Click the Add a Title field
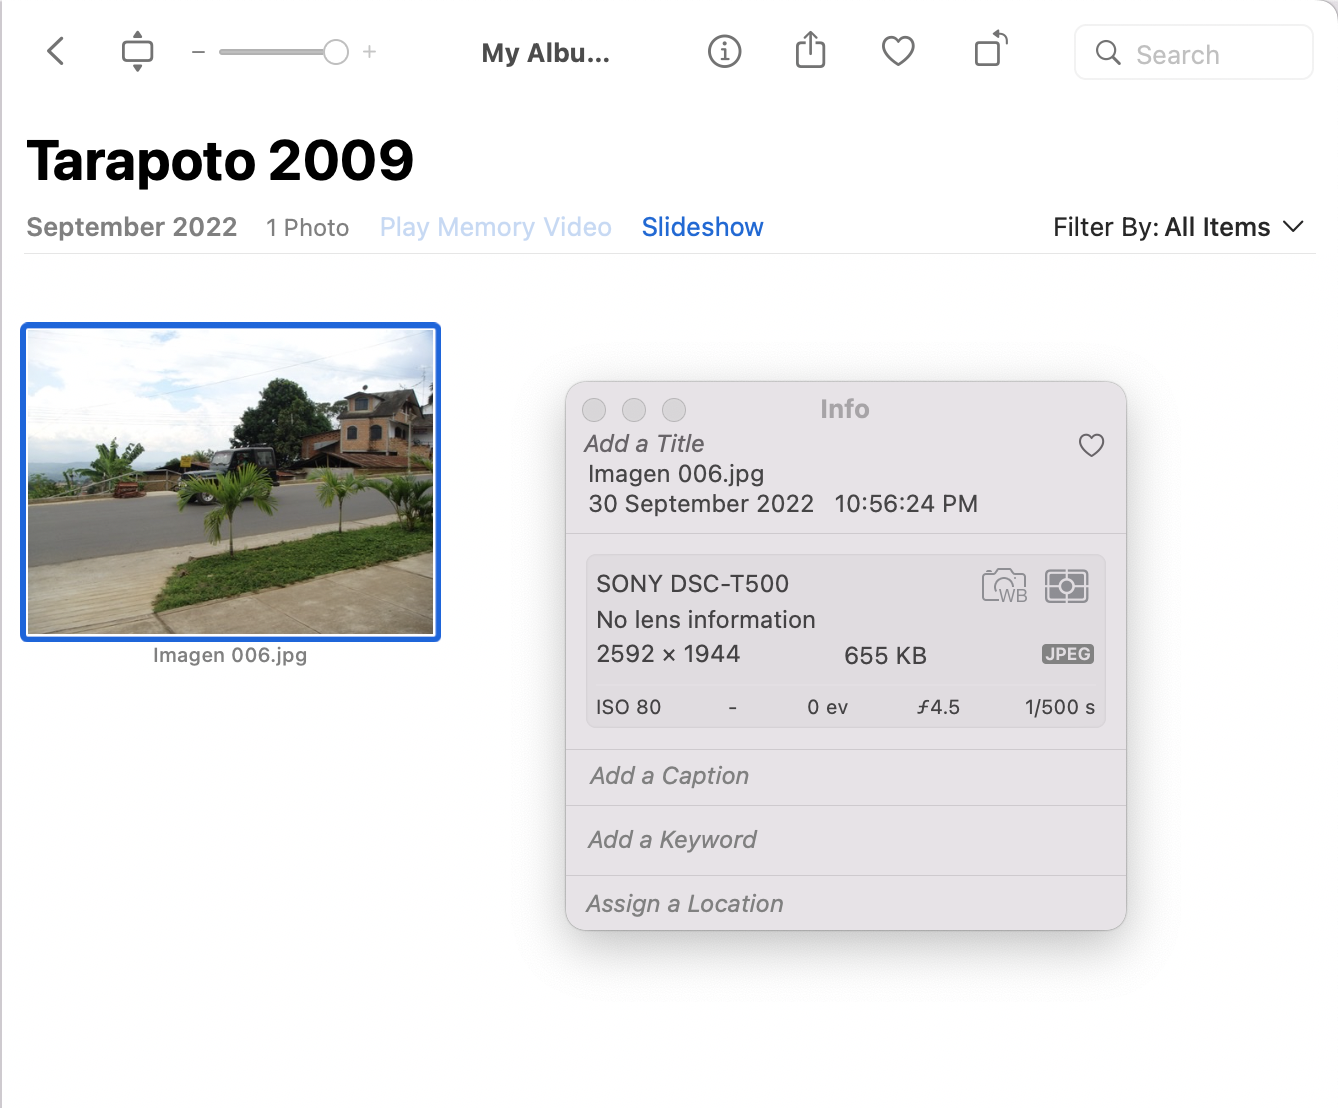Image resolution: width=1338 pixels, height=1108 pixels. 645,444
